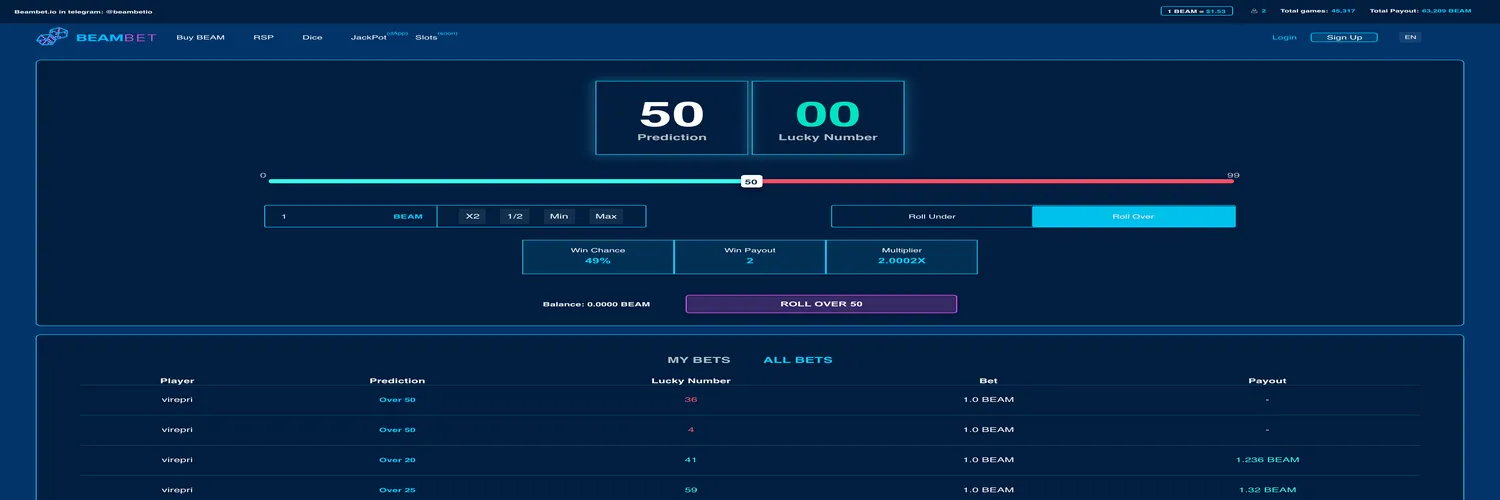
Task: Double the bet with X2 button
Action: click(473, 216)
